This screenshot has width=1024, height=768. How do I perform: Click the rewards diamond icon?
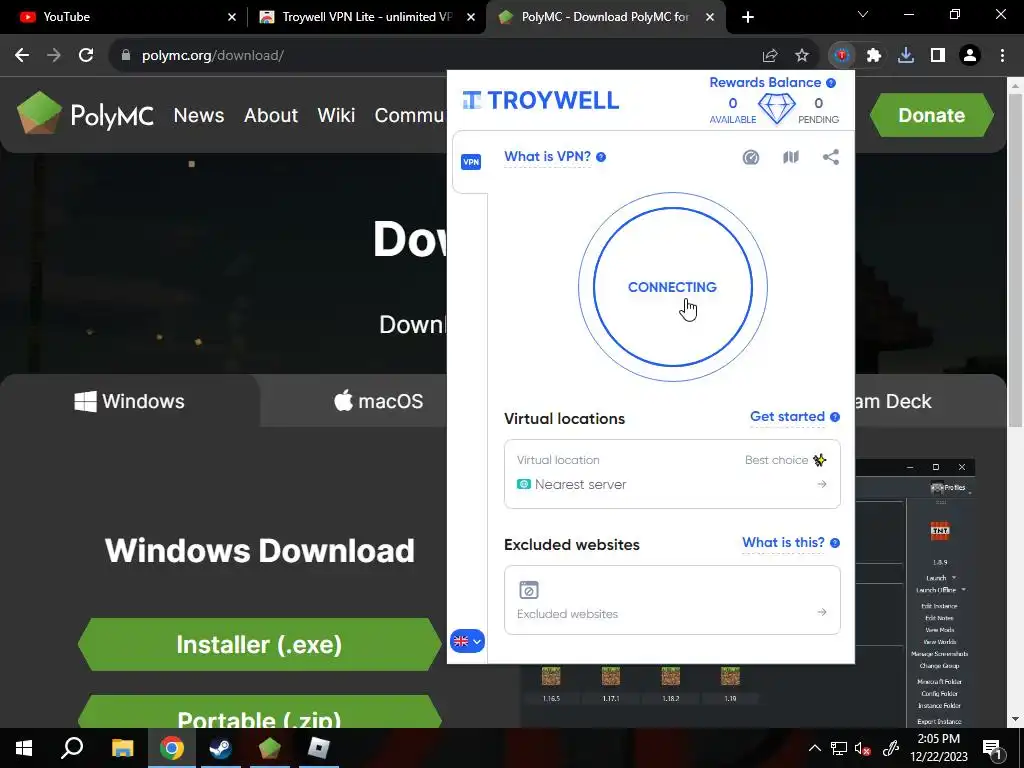pyautogui.click(x=776, y=108)
